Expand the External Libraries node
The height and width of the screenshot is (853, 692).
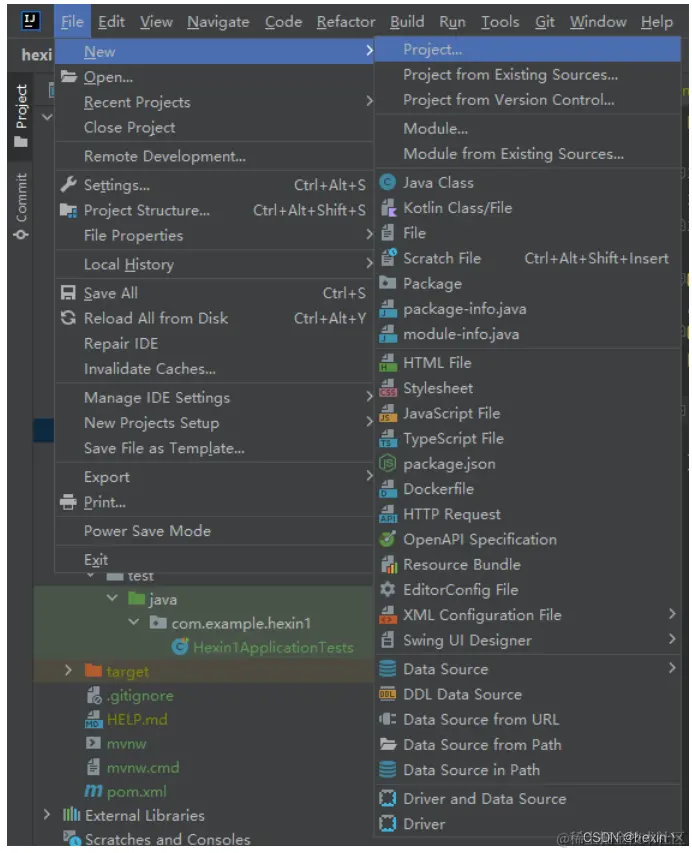(x=47, y=814)
